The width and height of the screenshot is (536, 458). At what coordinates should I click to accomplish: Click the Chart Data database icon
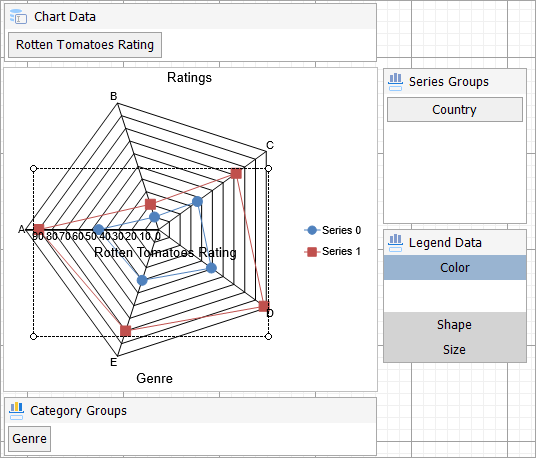click(18, 17)
